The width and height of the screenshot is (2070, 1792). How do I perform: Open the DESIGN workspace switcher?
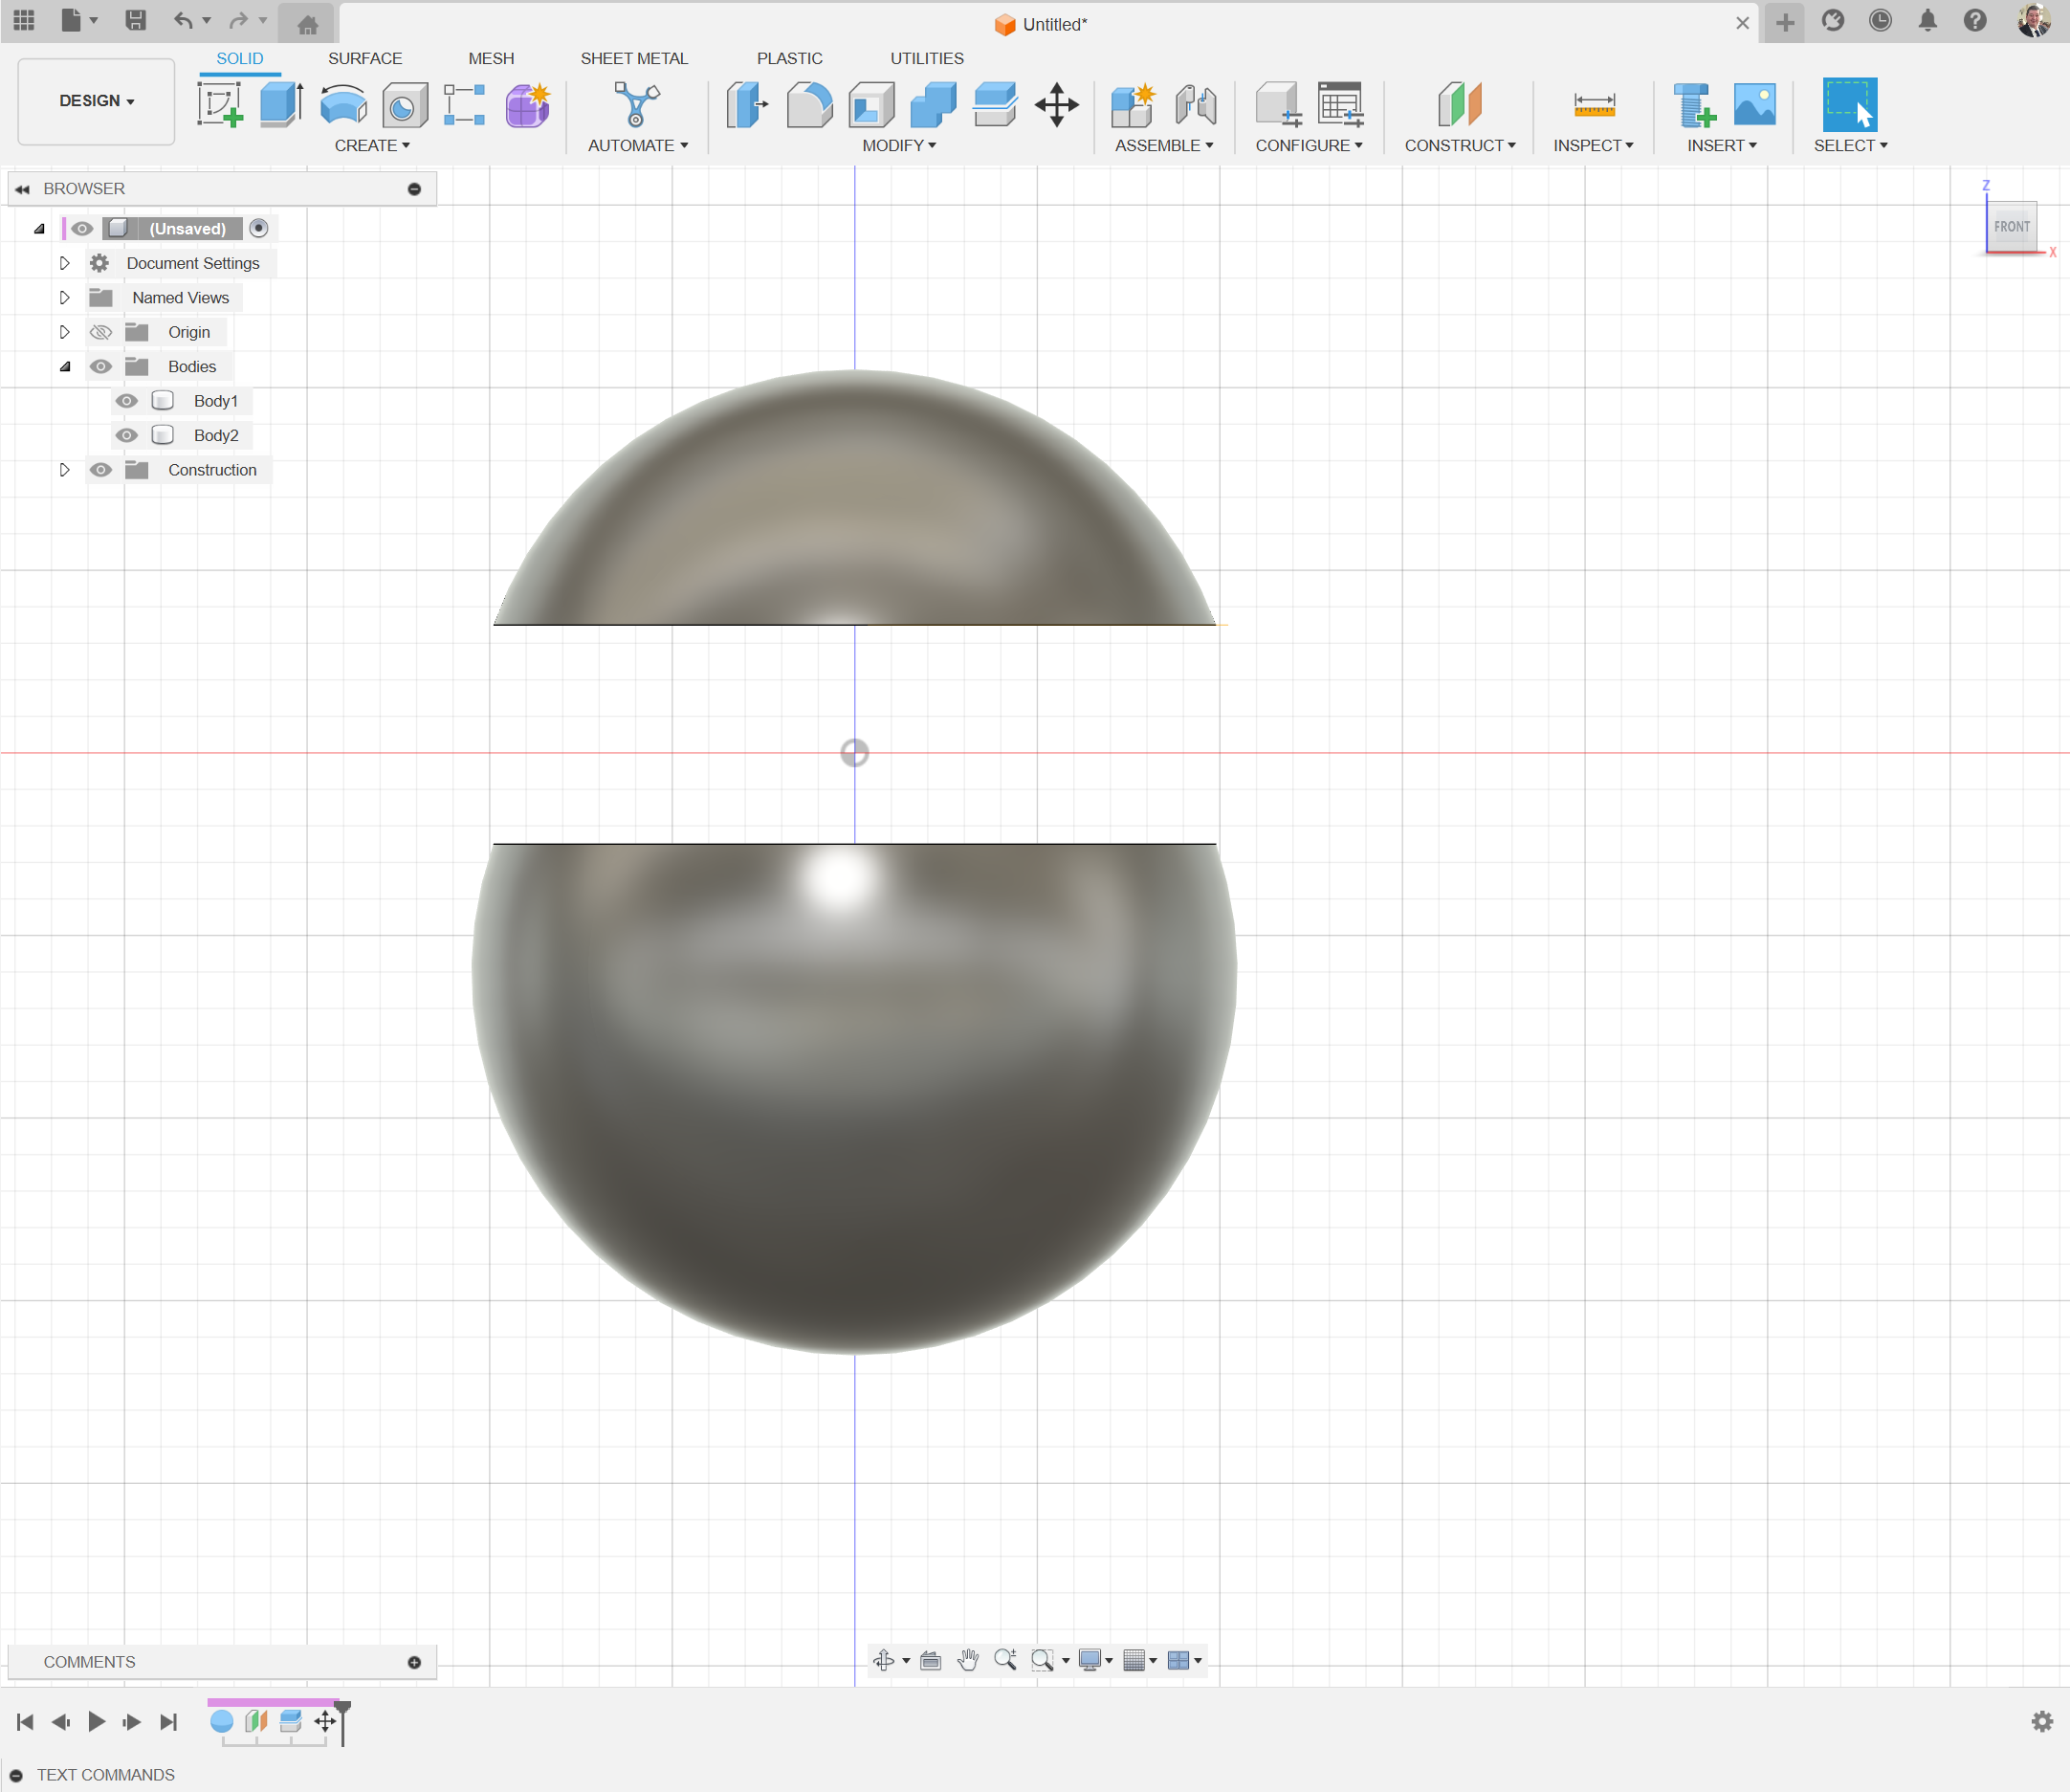click(x=95, y=100)
